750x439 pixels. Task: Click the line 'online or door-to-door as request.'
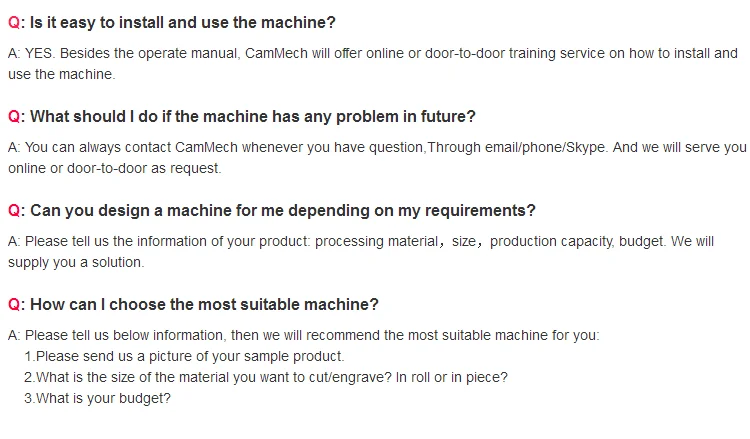[x=114, y=168]
